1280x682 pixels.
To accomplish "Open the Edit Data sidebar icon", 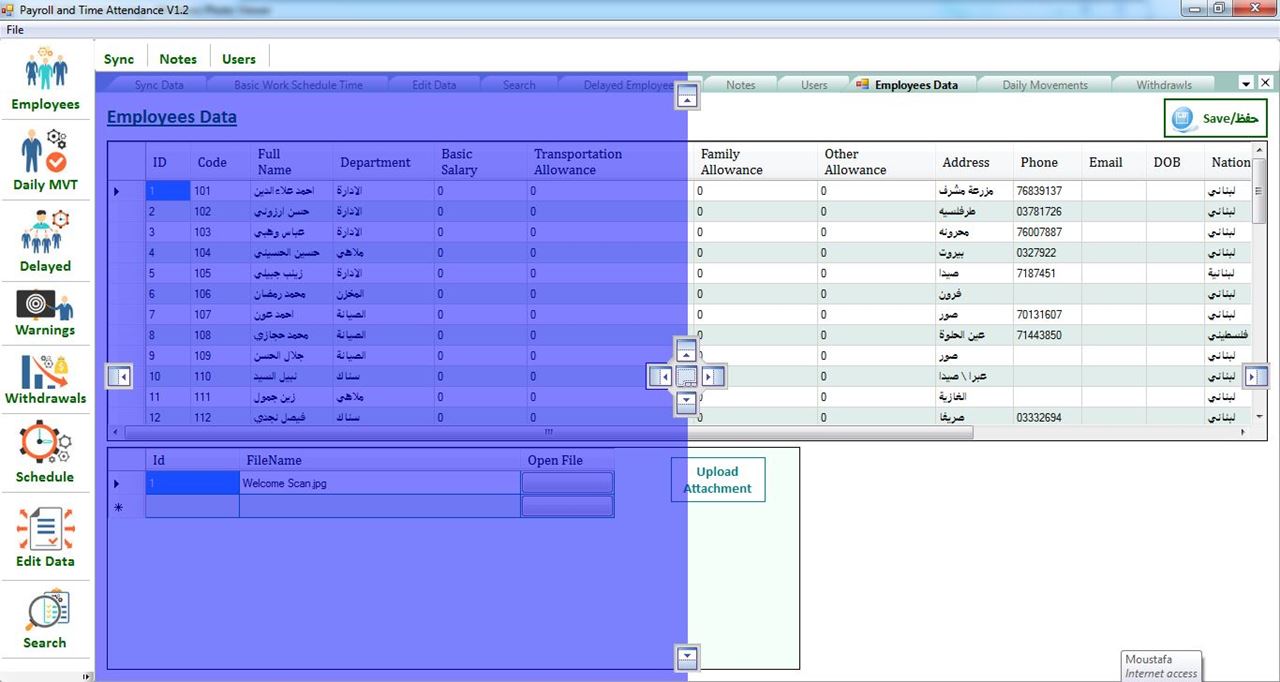I will click(x=46, y=537).
